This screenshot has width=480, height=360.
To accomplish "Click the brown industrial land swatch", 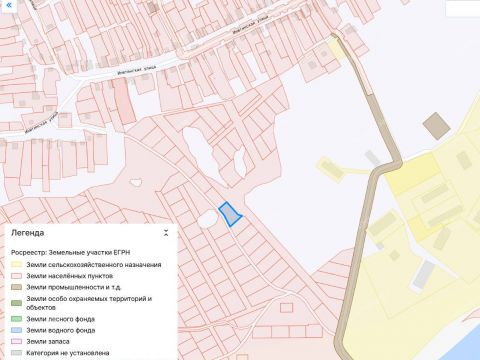I will pos(16,287).
